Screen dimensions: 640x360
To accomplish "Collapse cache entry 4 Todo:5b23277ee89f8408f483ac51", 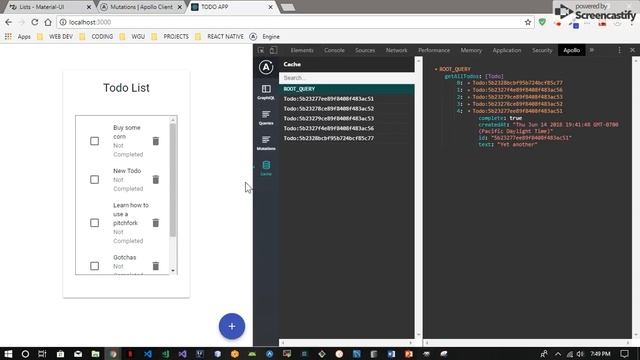I will (x=469, y=111).
